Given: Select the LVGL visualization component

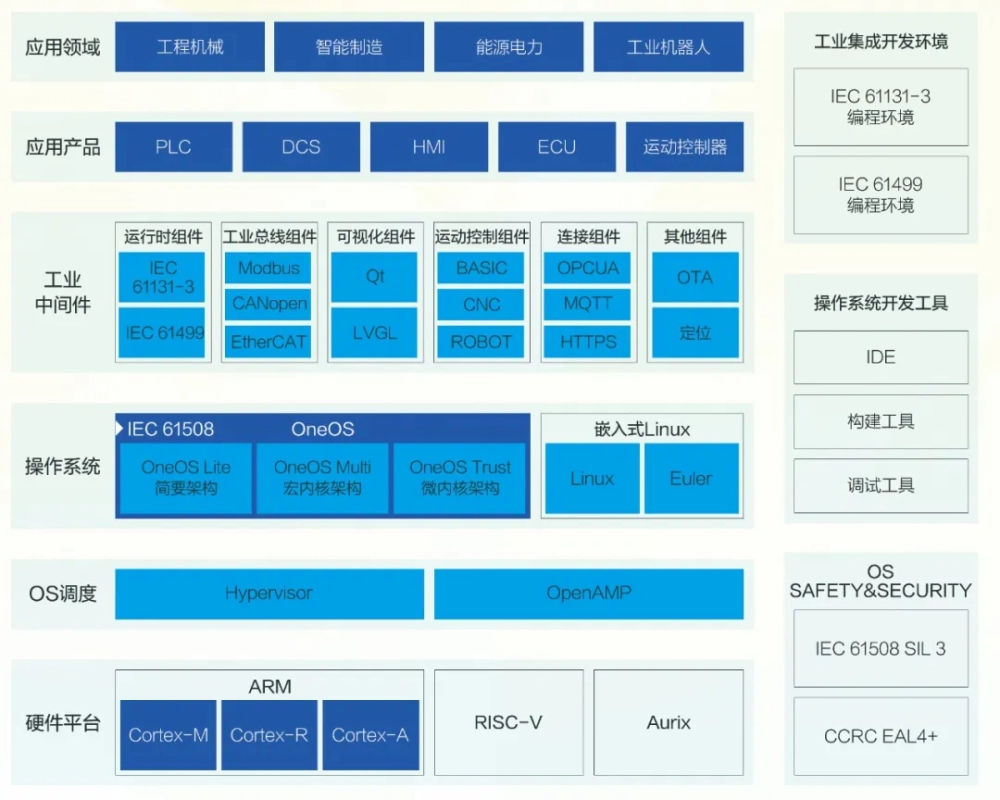Looking at the screenshot, I should (x=375, y=333).
